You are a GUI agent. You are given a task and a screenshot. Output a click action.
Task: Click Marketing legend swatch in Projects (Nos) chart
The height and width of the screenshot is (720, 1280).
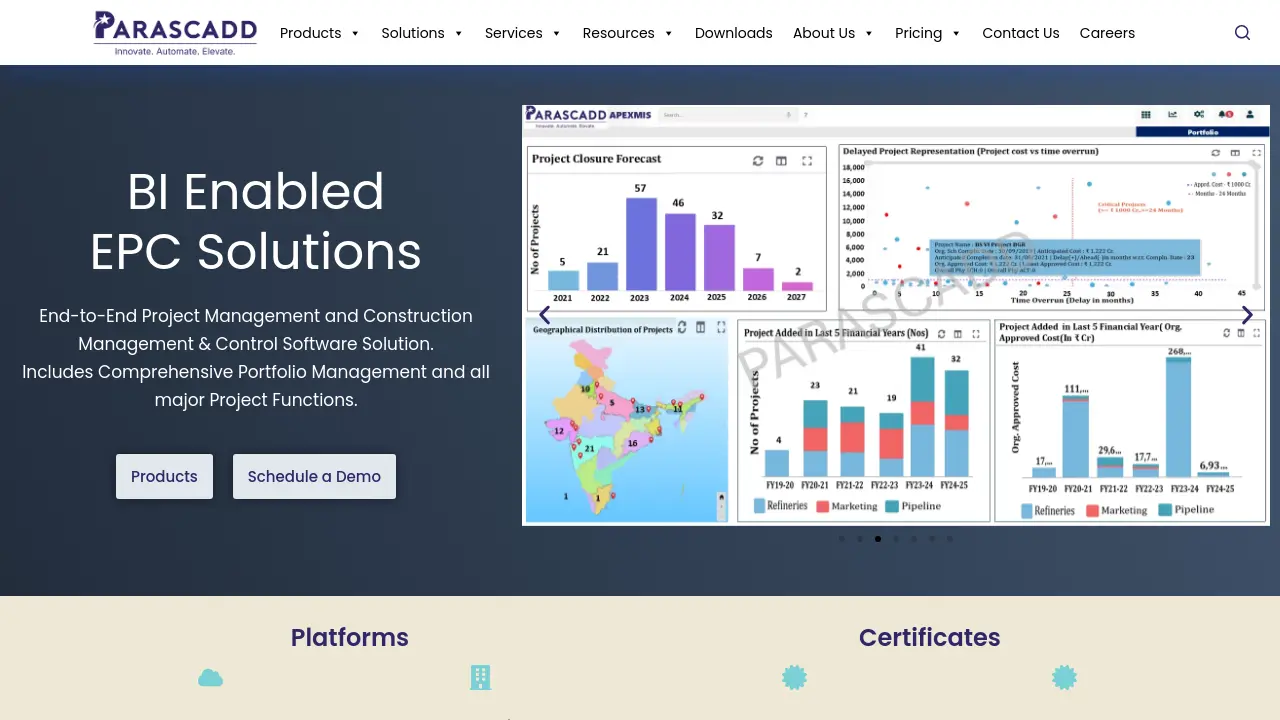[x=822, y=506]
